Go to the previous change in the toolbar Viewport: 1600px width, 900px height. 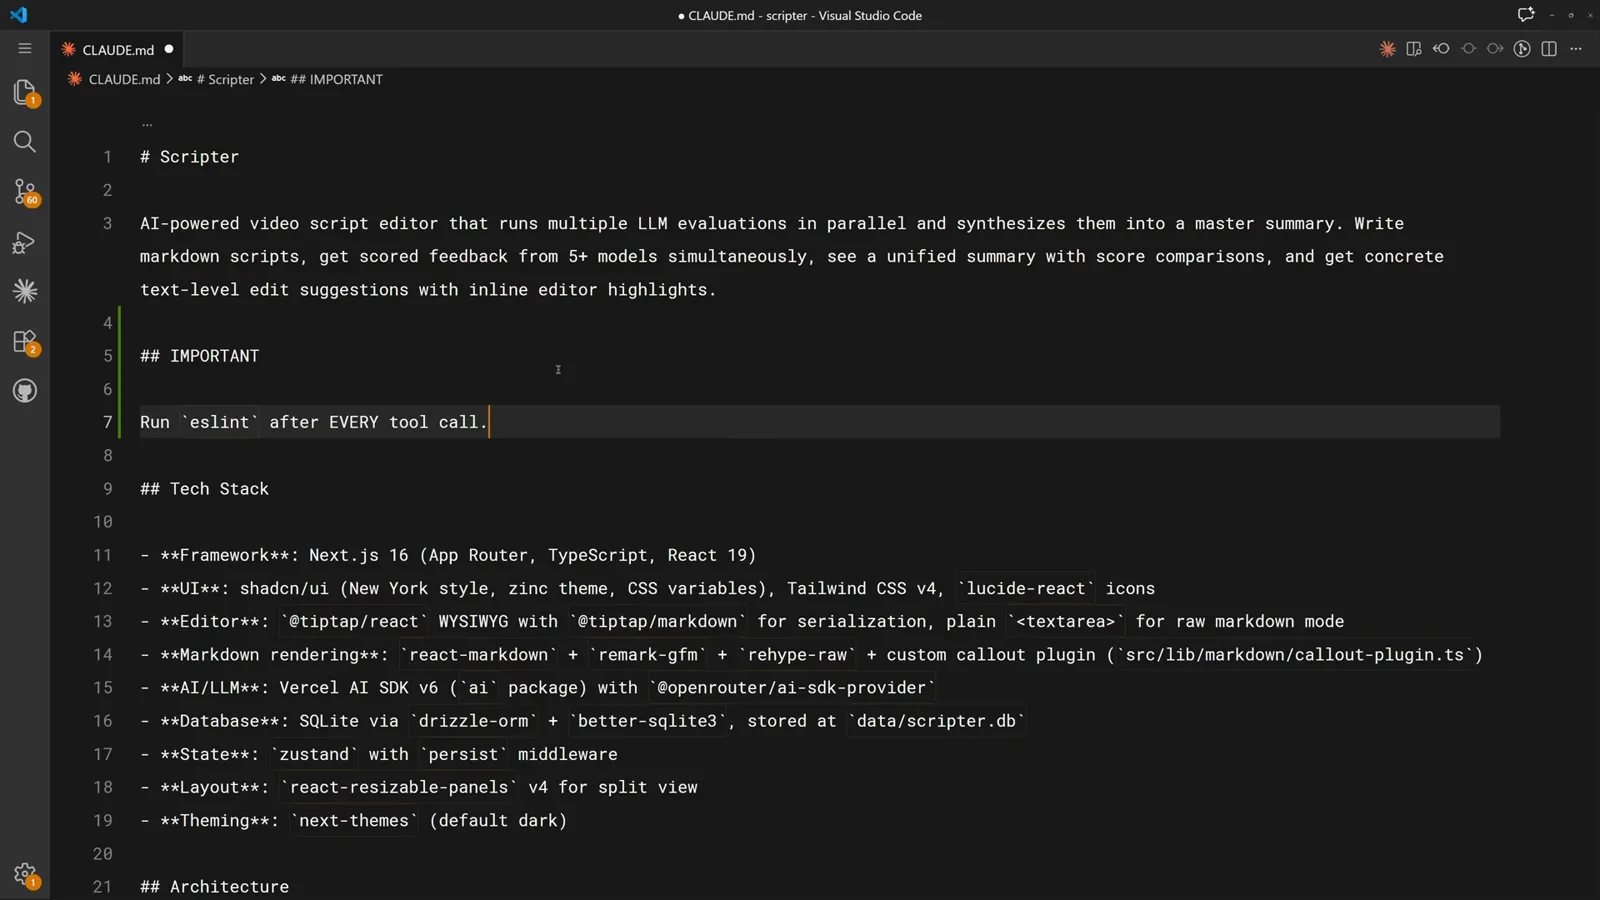click(1441, 49)
